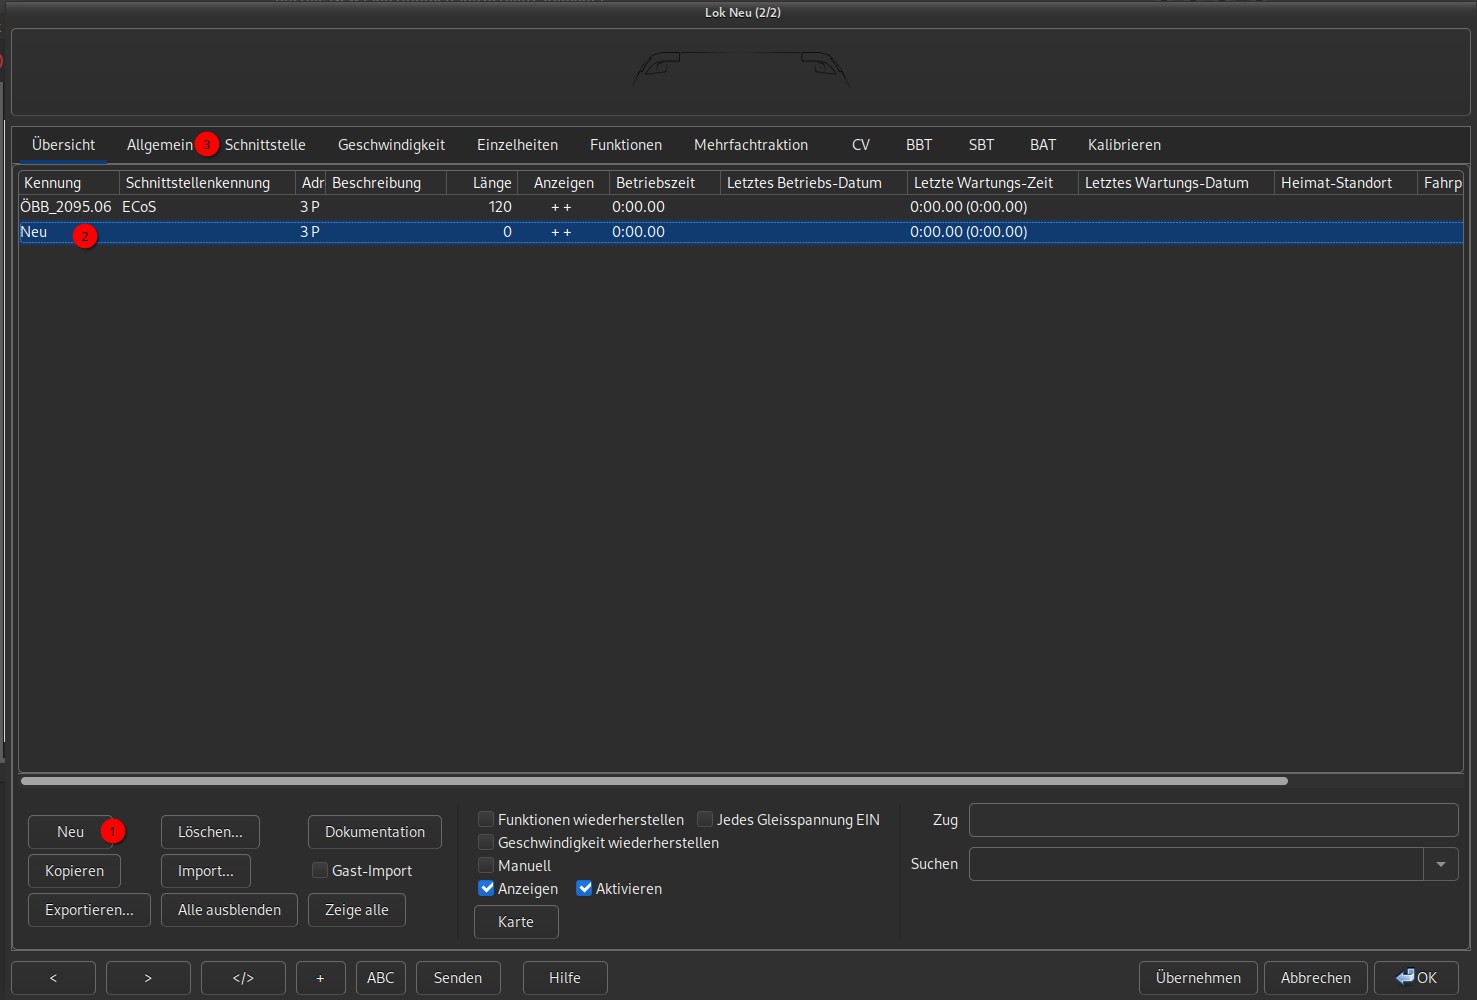Open the Suchen dropdown arrow
Viewport: 1477px width, 1000px height.
click(1440, 864)
